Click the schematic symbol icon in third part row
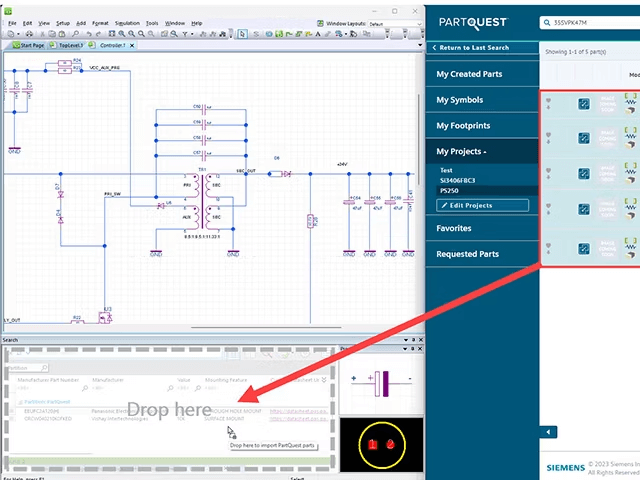This screenshot has height=480, width=640. point(584,173)
